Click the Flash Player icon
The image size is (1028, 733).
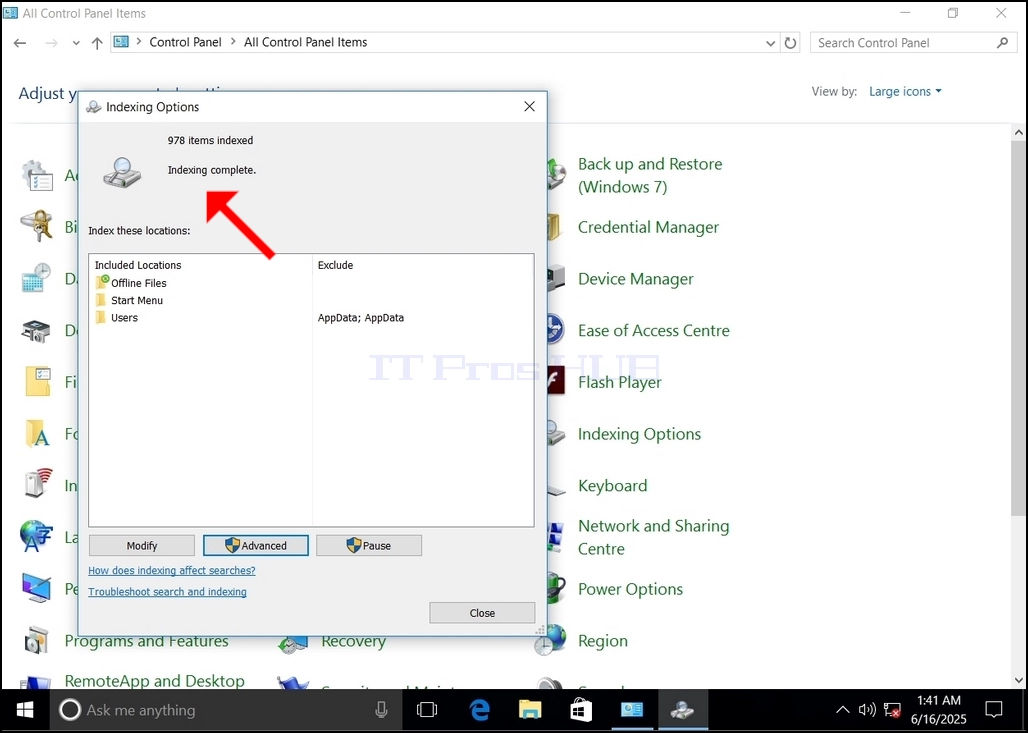[x=556, y=380]
